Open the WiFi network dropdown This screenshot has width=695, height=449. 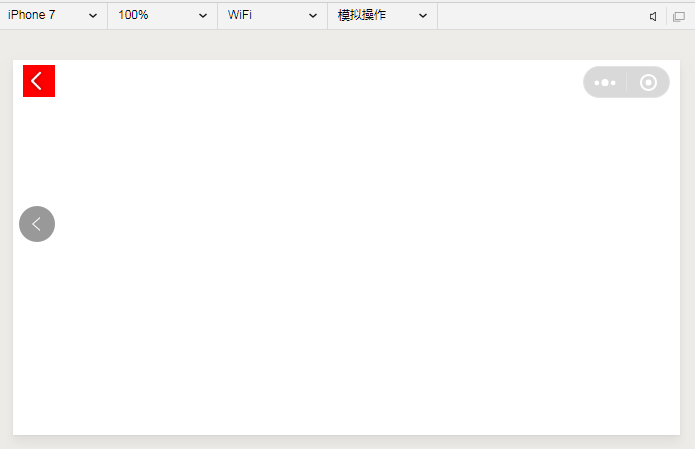point(272,16)
